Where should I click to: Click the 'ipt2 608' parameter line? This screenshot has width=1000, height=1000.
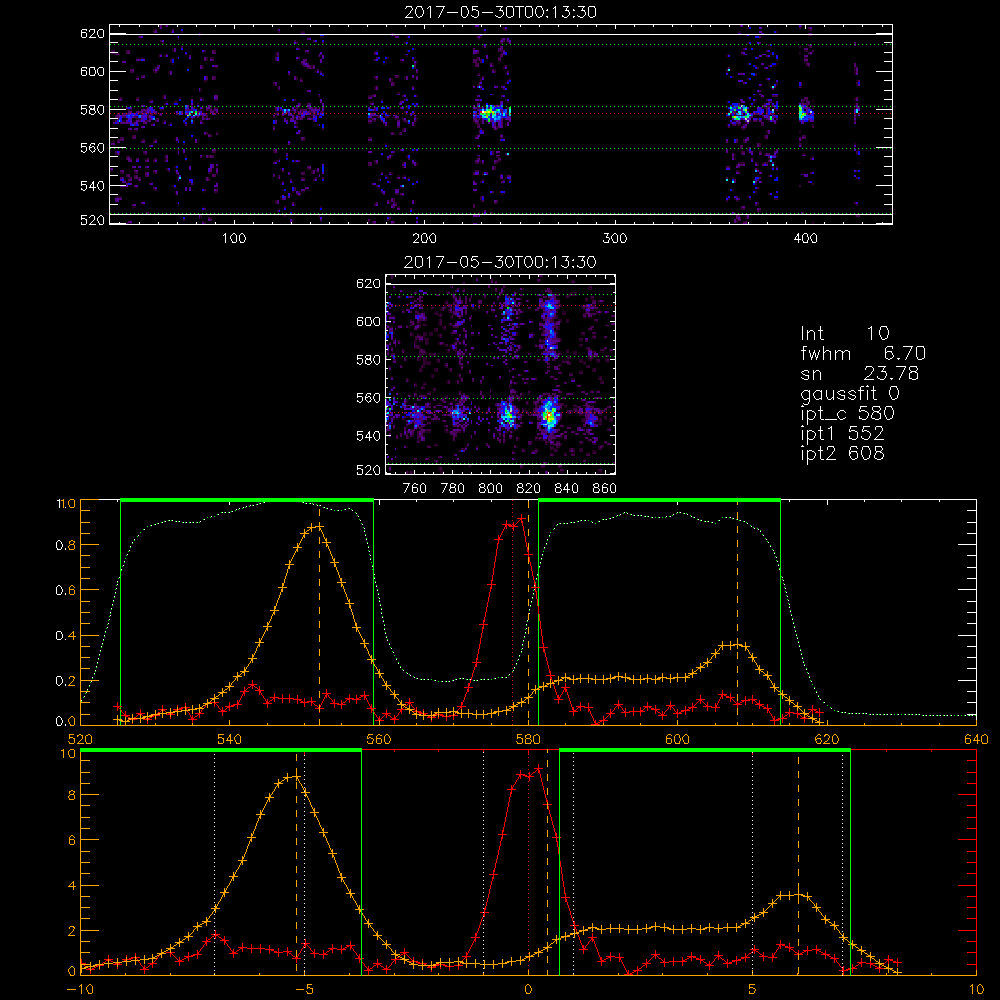coord(842,453)
